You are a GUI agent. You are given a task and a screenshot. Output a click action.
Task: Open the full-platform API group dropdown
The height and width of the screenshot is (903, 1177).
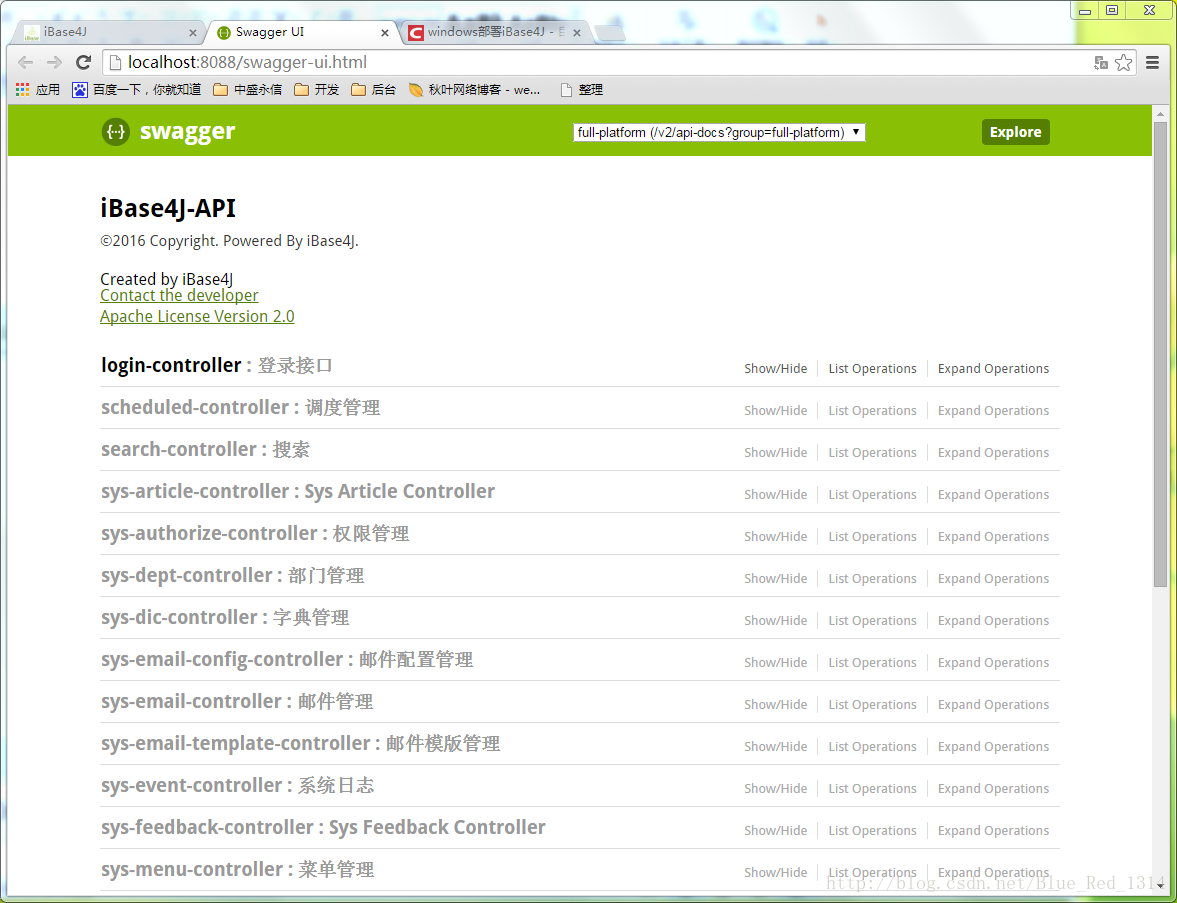pyautogui.click(x=719, y=132)
